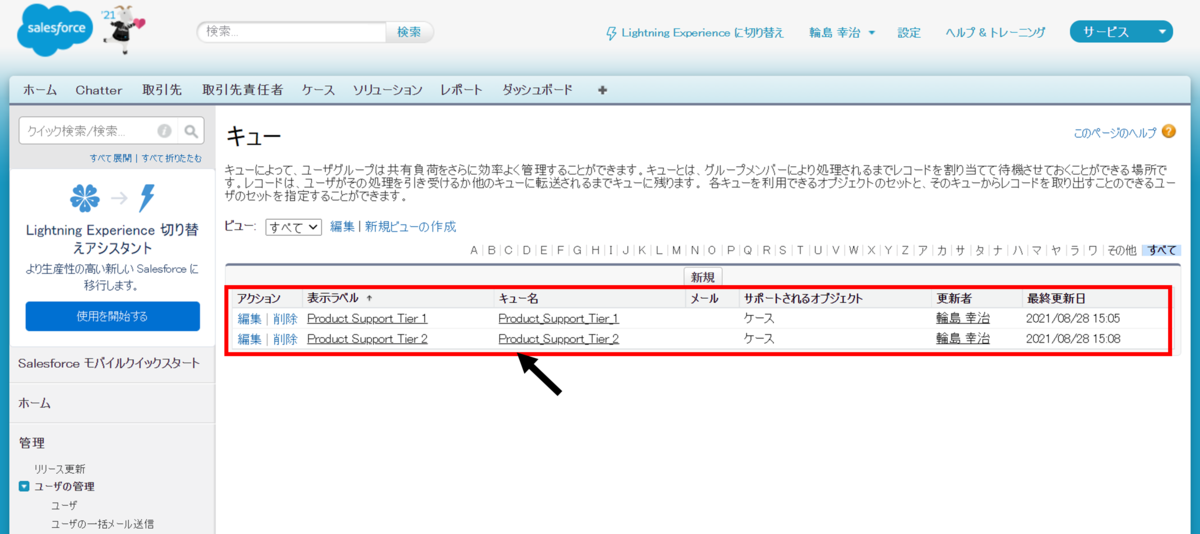Open the サービス app dropdown

[1121, 32]
